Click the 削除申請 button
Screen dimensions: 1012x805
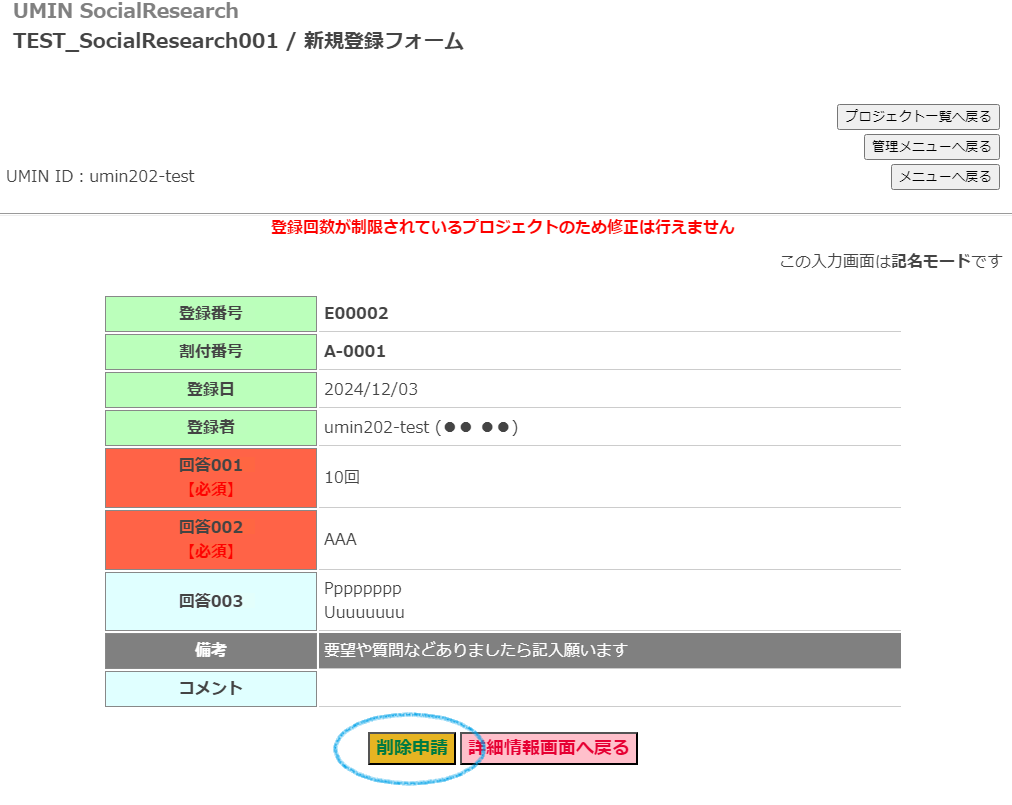[411, 748]
